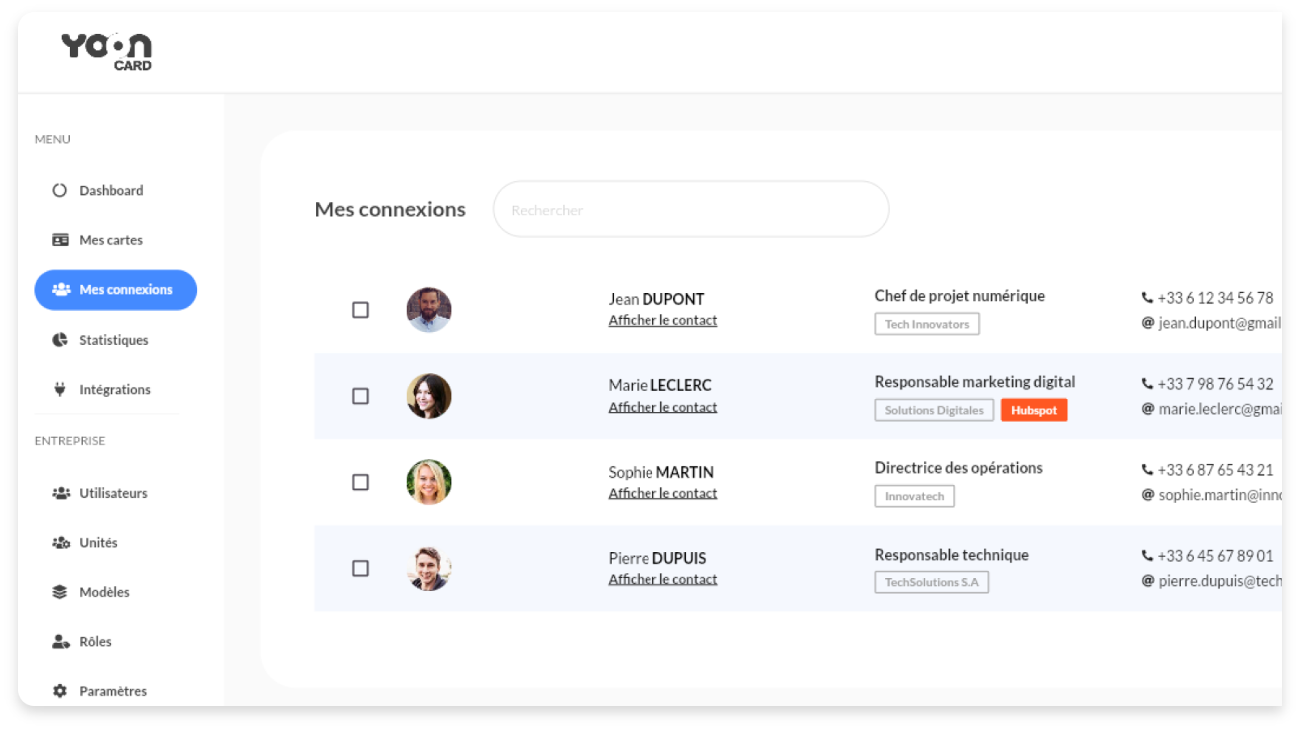
Task: Click Pierre Dupuis's profile photo
Action: (x=429, y=568)
